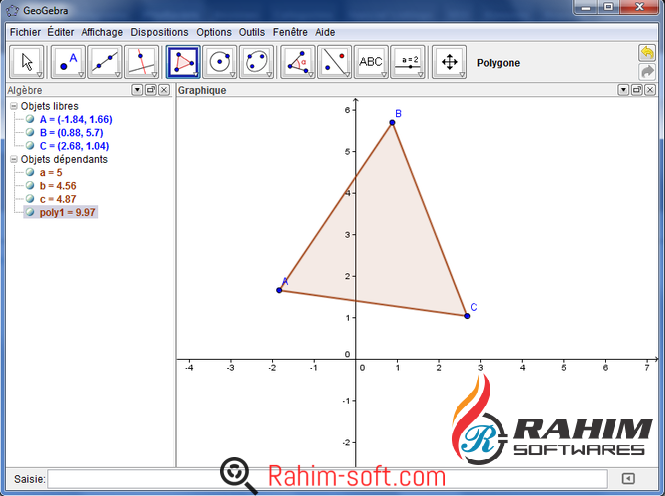Open the input help toggle beside Saisie
Screen dimensions: 665x496
tap(628, 479)
